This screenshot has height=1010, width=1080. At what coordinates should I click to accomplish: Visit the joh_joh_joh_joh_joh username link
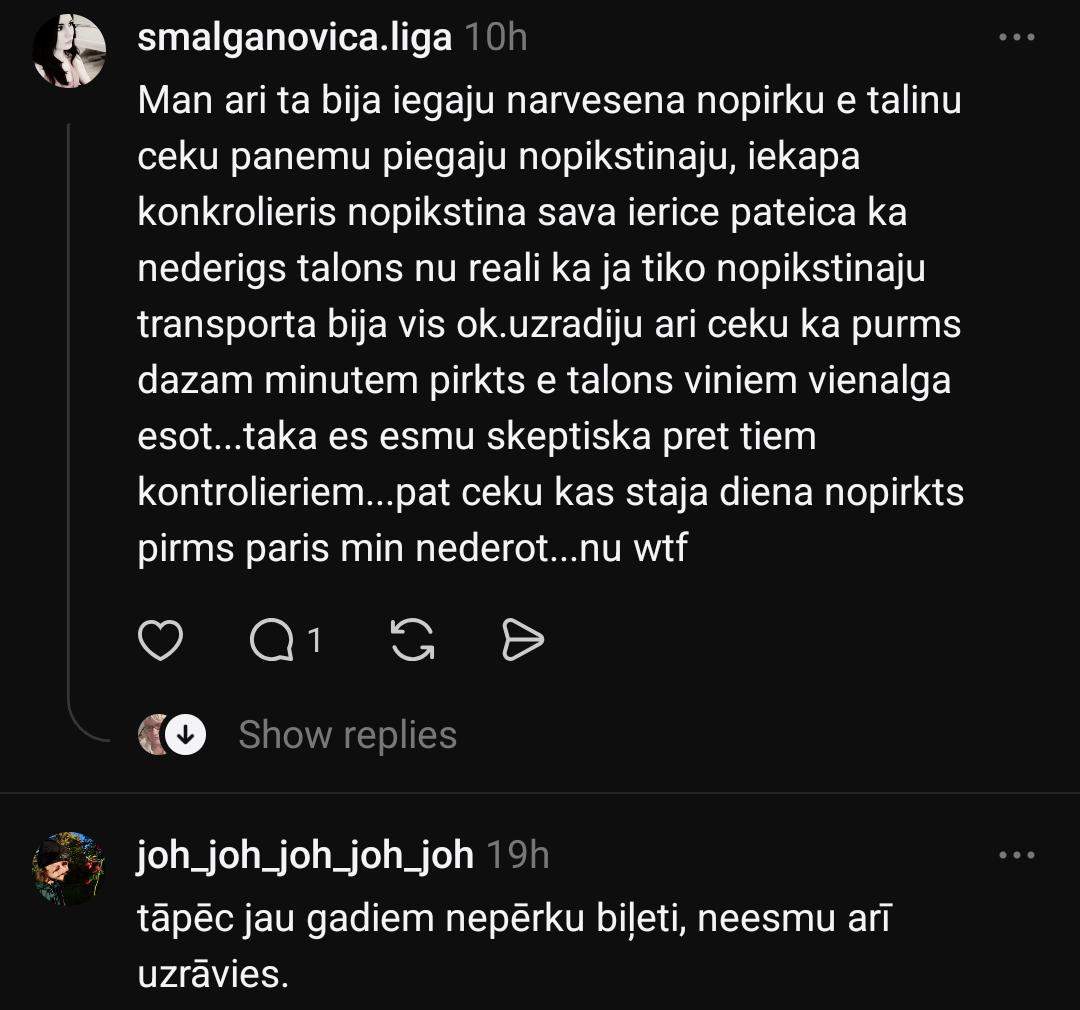[305, 856]
